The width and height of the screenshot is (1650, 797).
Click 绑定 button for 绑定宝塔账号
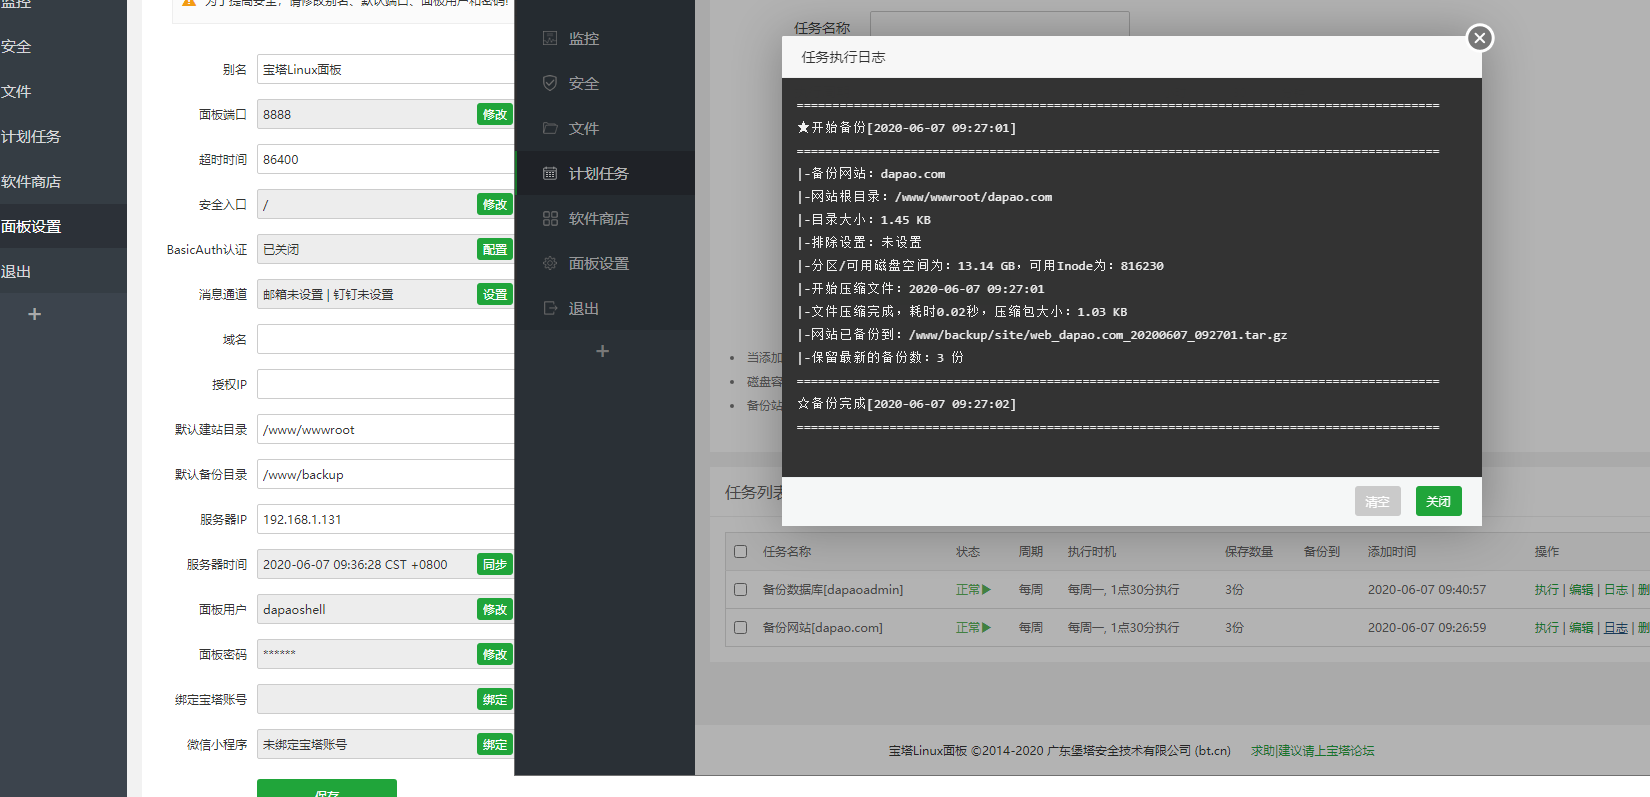click(x=495, y=699)
